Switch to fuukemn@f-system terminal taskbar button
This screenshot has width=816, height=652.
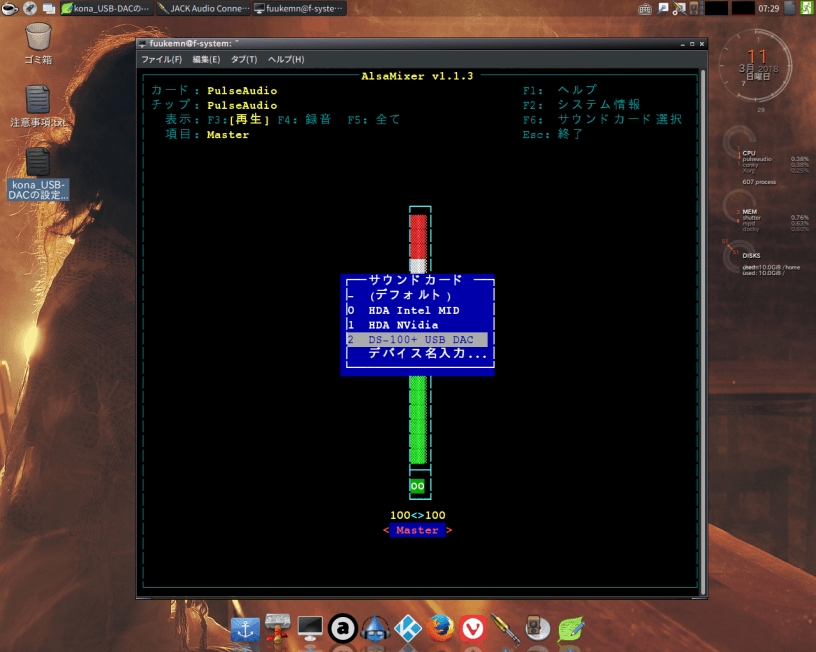pos(300,8)
